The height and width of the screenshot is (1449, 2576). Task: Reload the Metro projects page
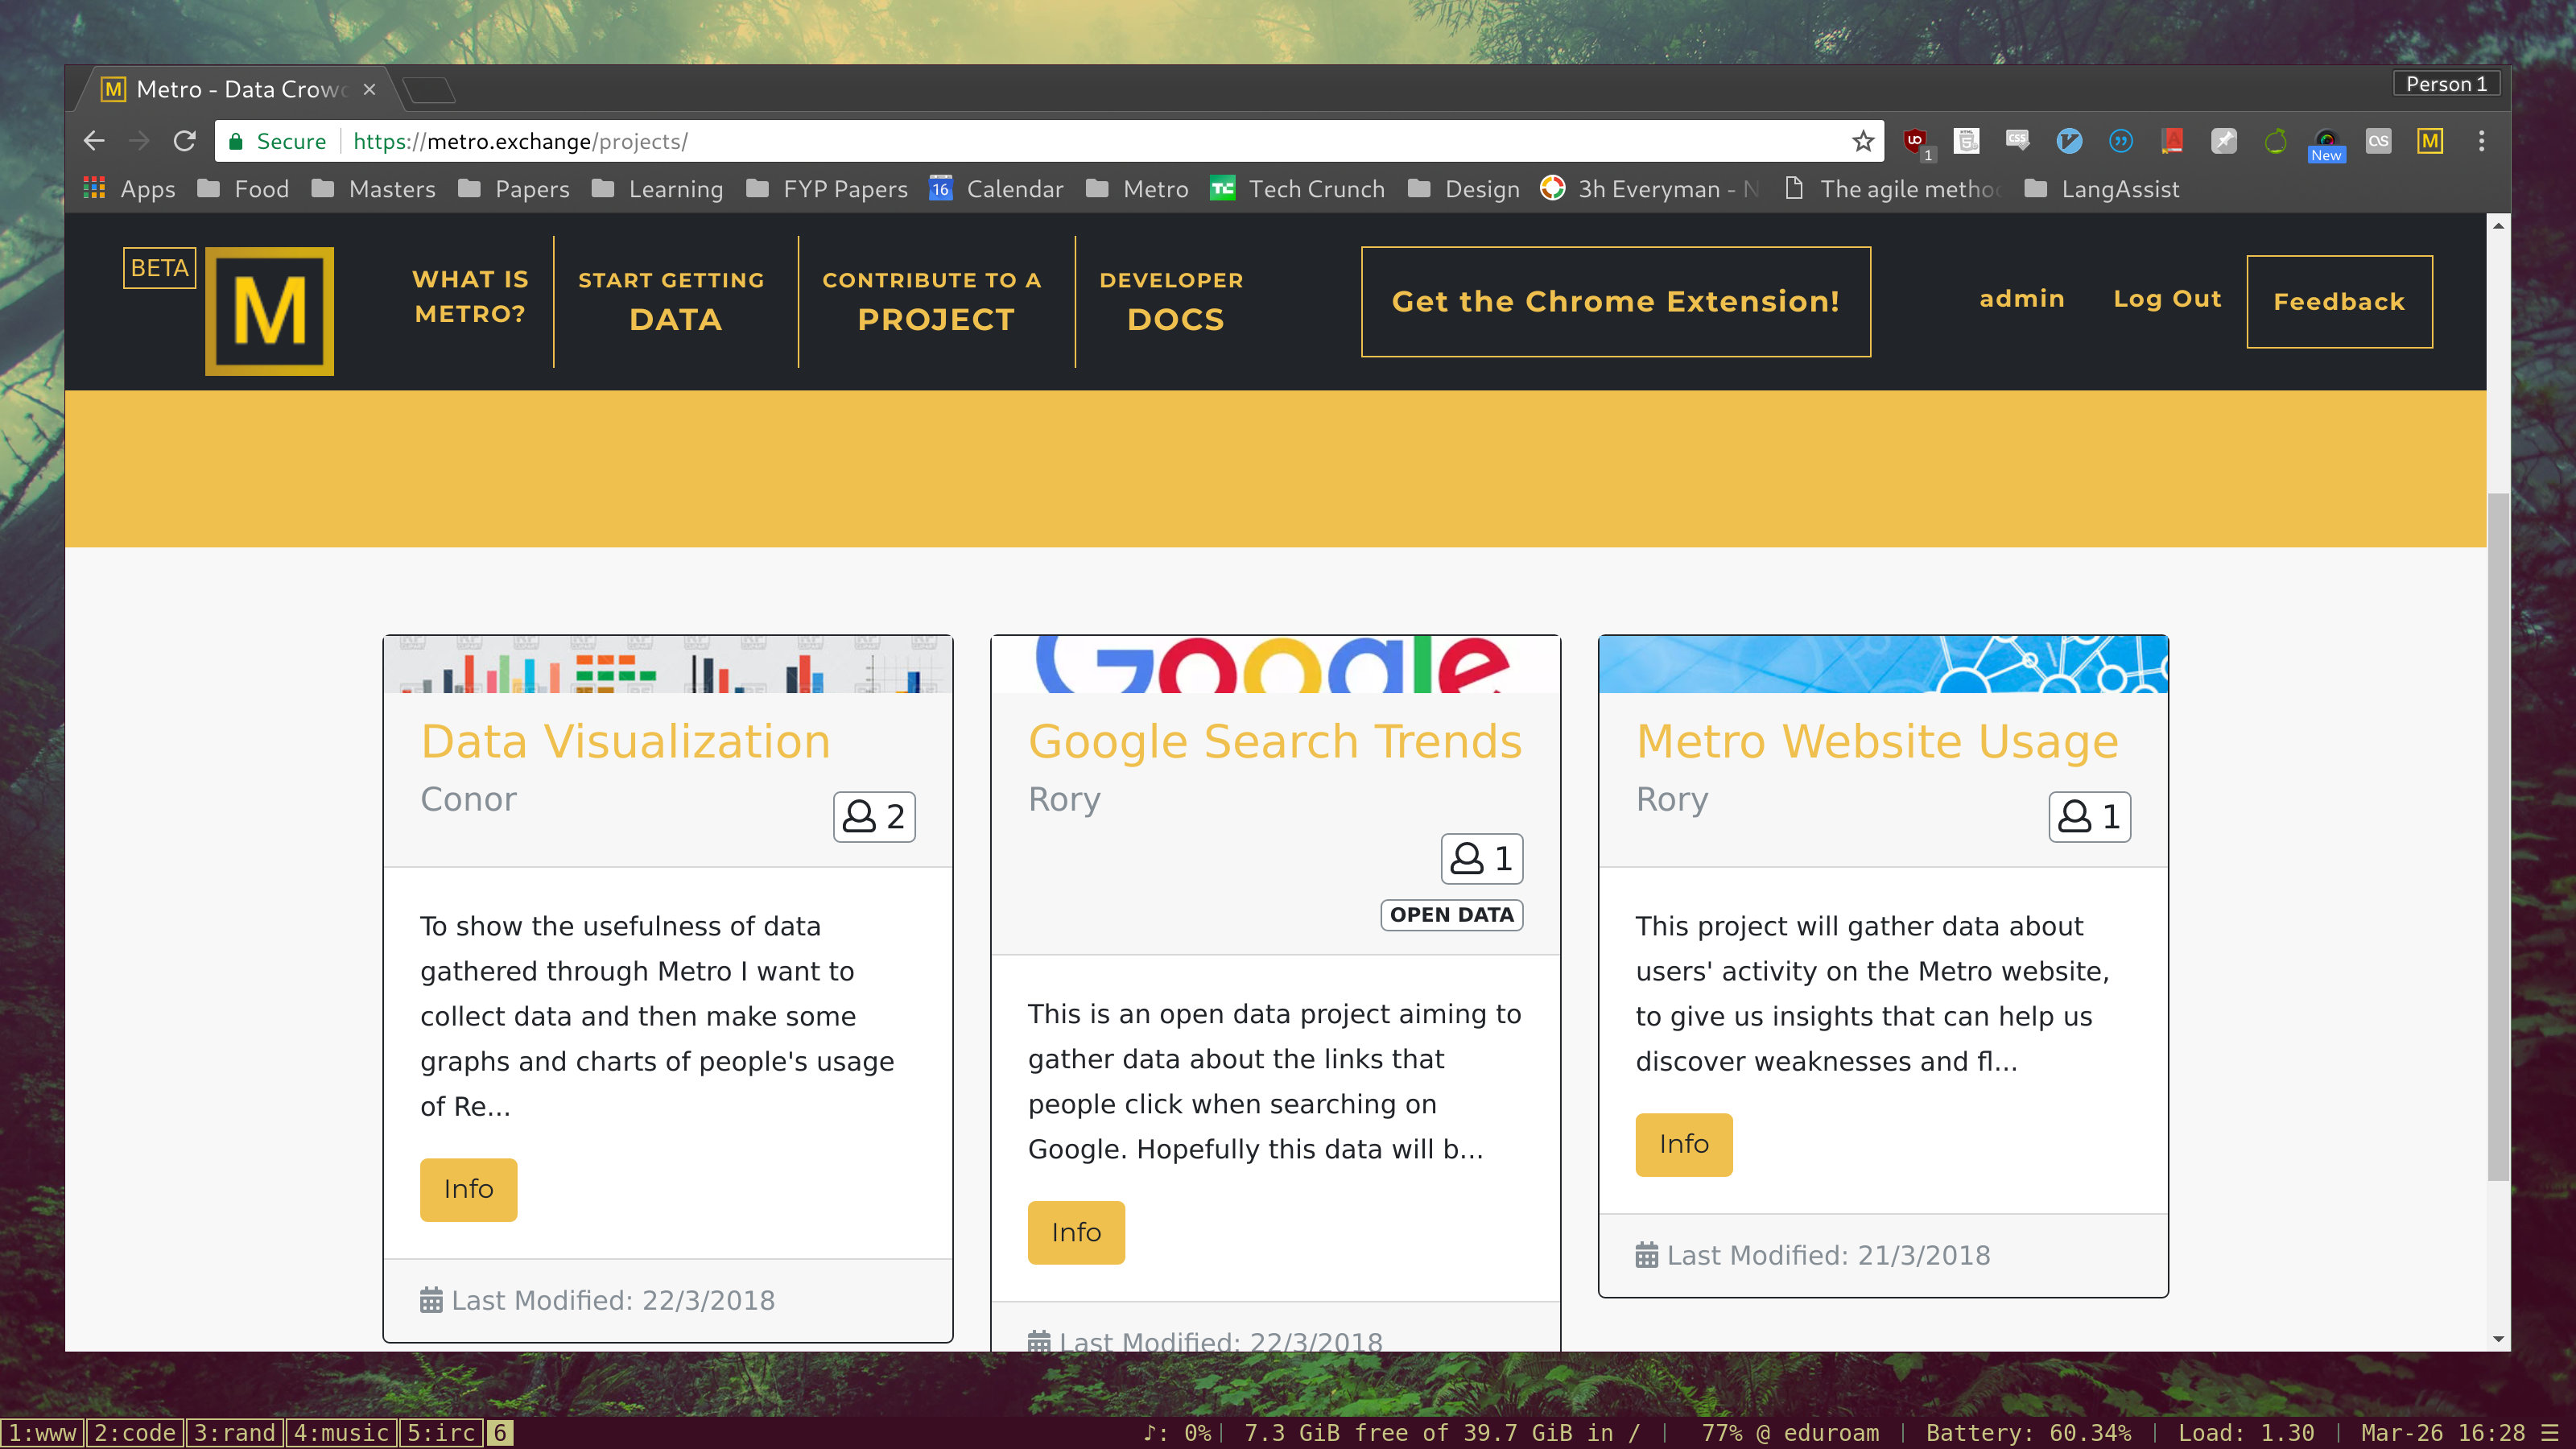click(184, 141)
